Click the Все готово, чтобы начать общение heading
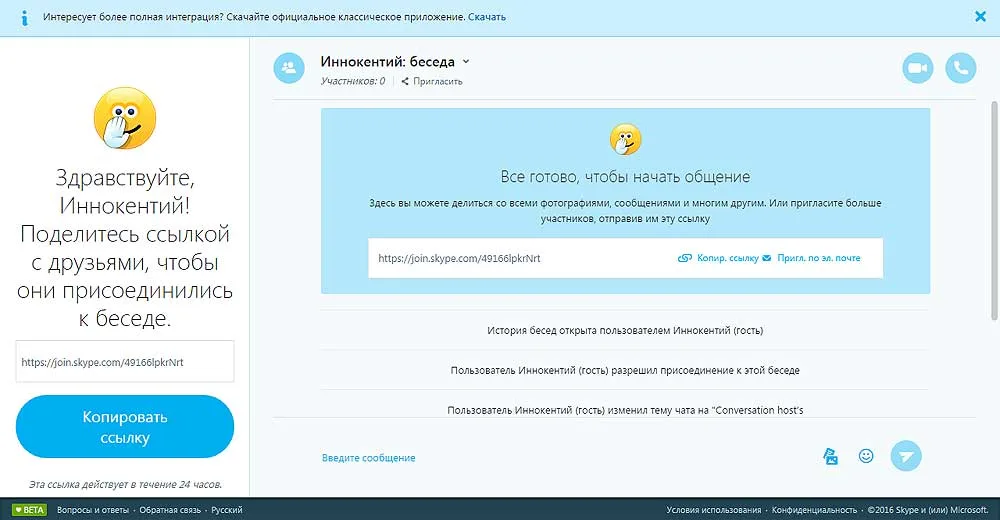This screenshot has height=520, width=1000. [x=625, y=177]
